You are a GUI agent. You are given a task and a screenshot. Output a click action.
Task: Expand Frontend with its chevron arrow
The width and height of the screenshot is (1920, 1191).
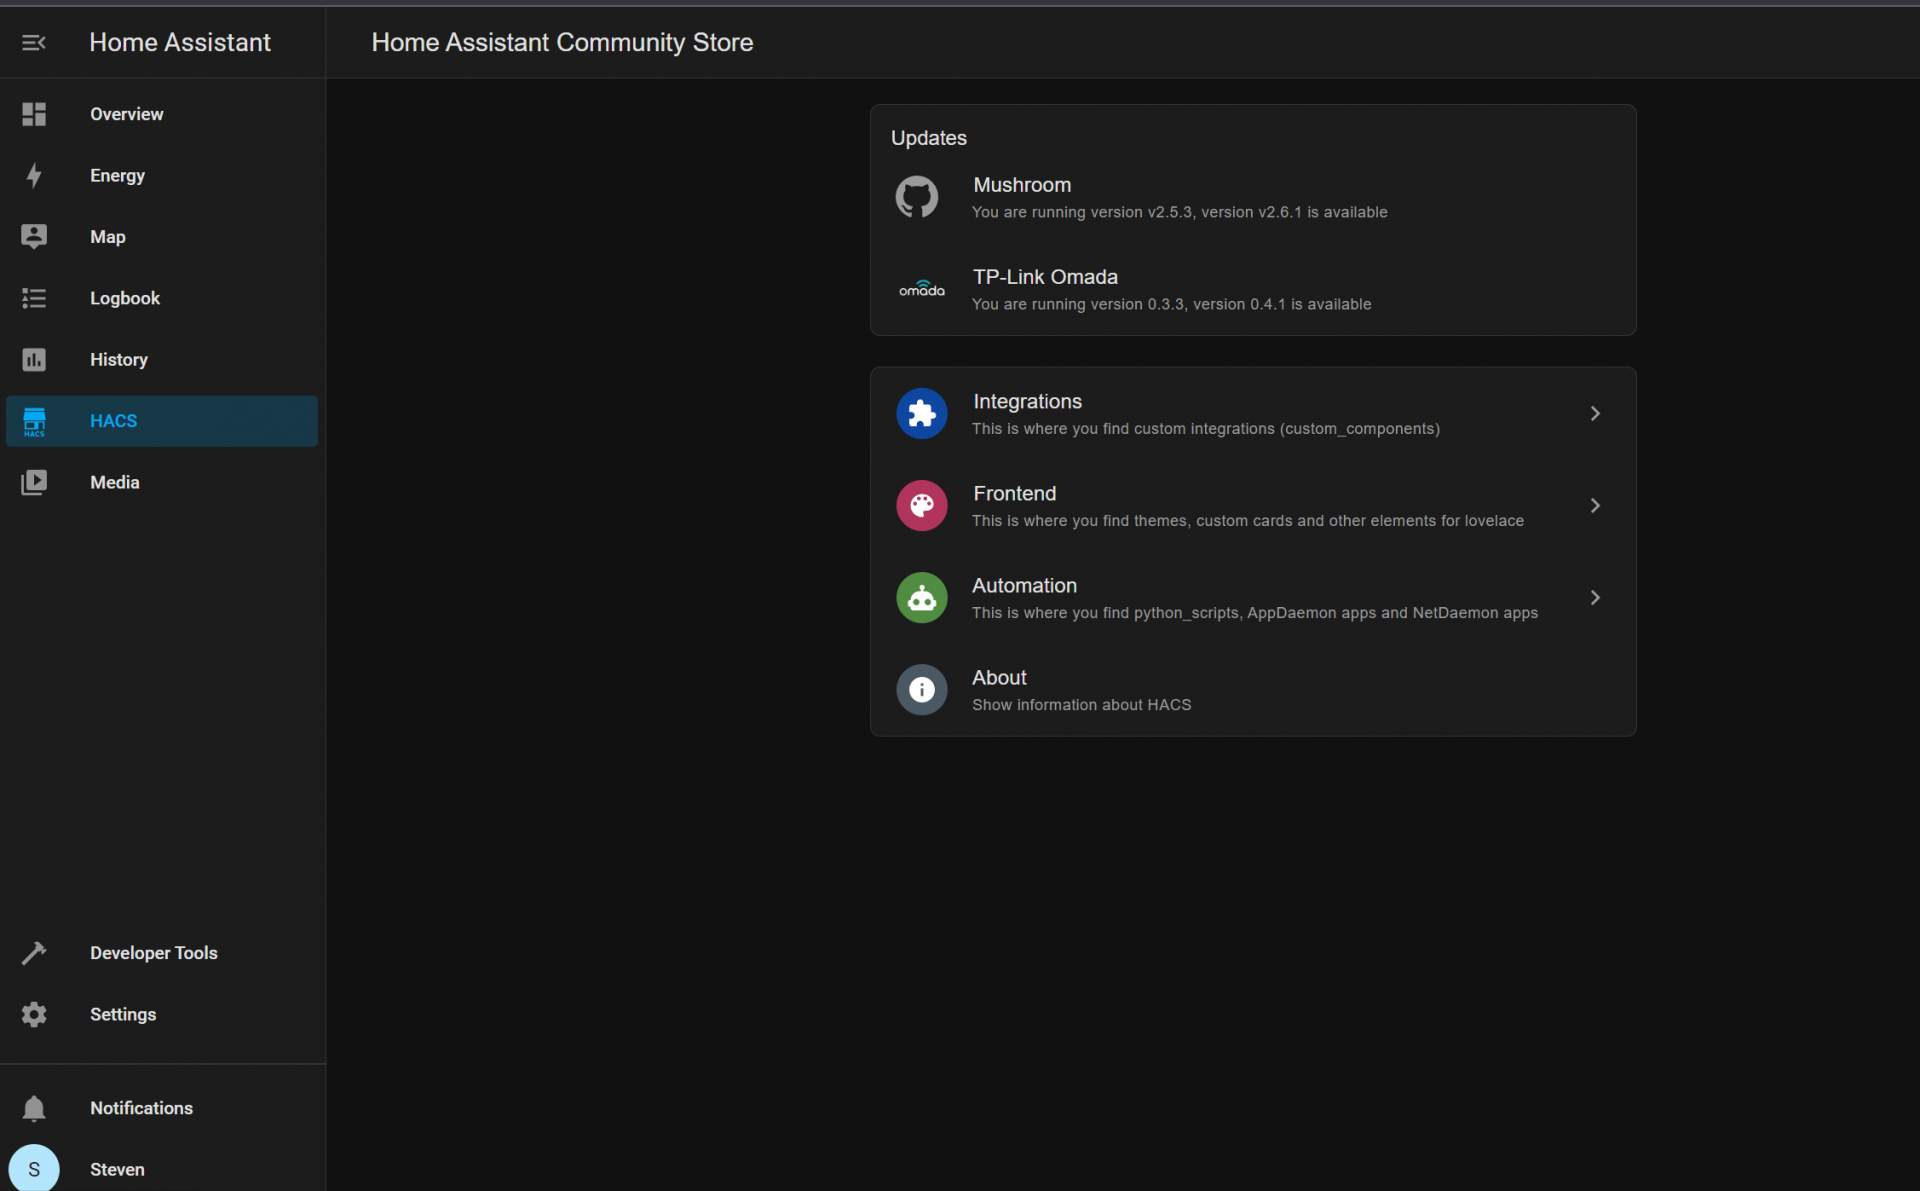[x=1595, y=506]
